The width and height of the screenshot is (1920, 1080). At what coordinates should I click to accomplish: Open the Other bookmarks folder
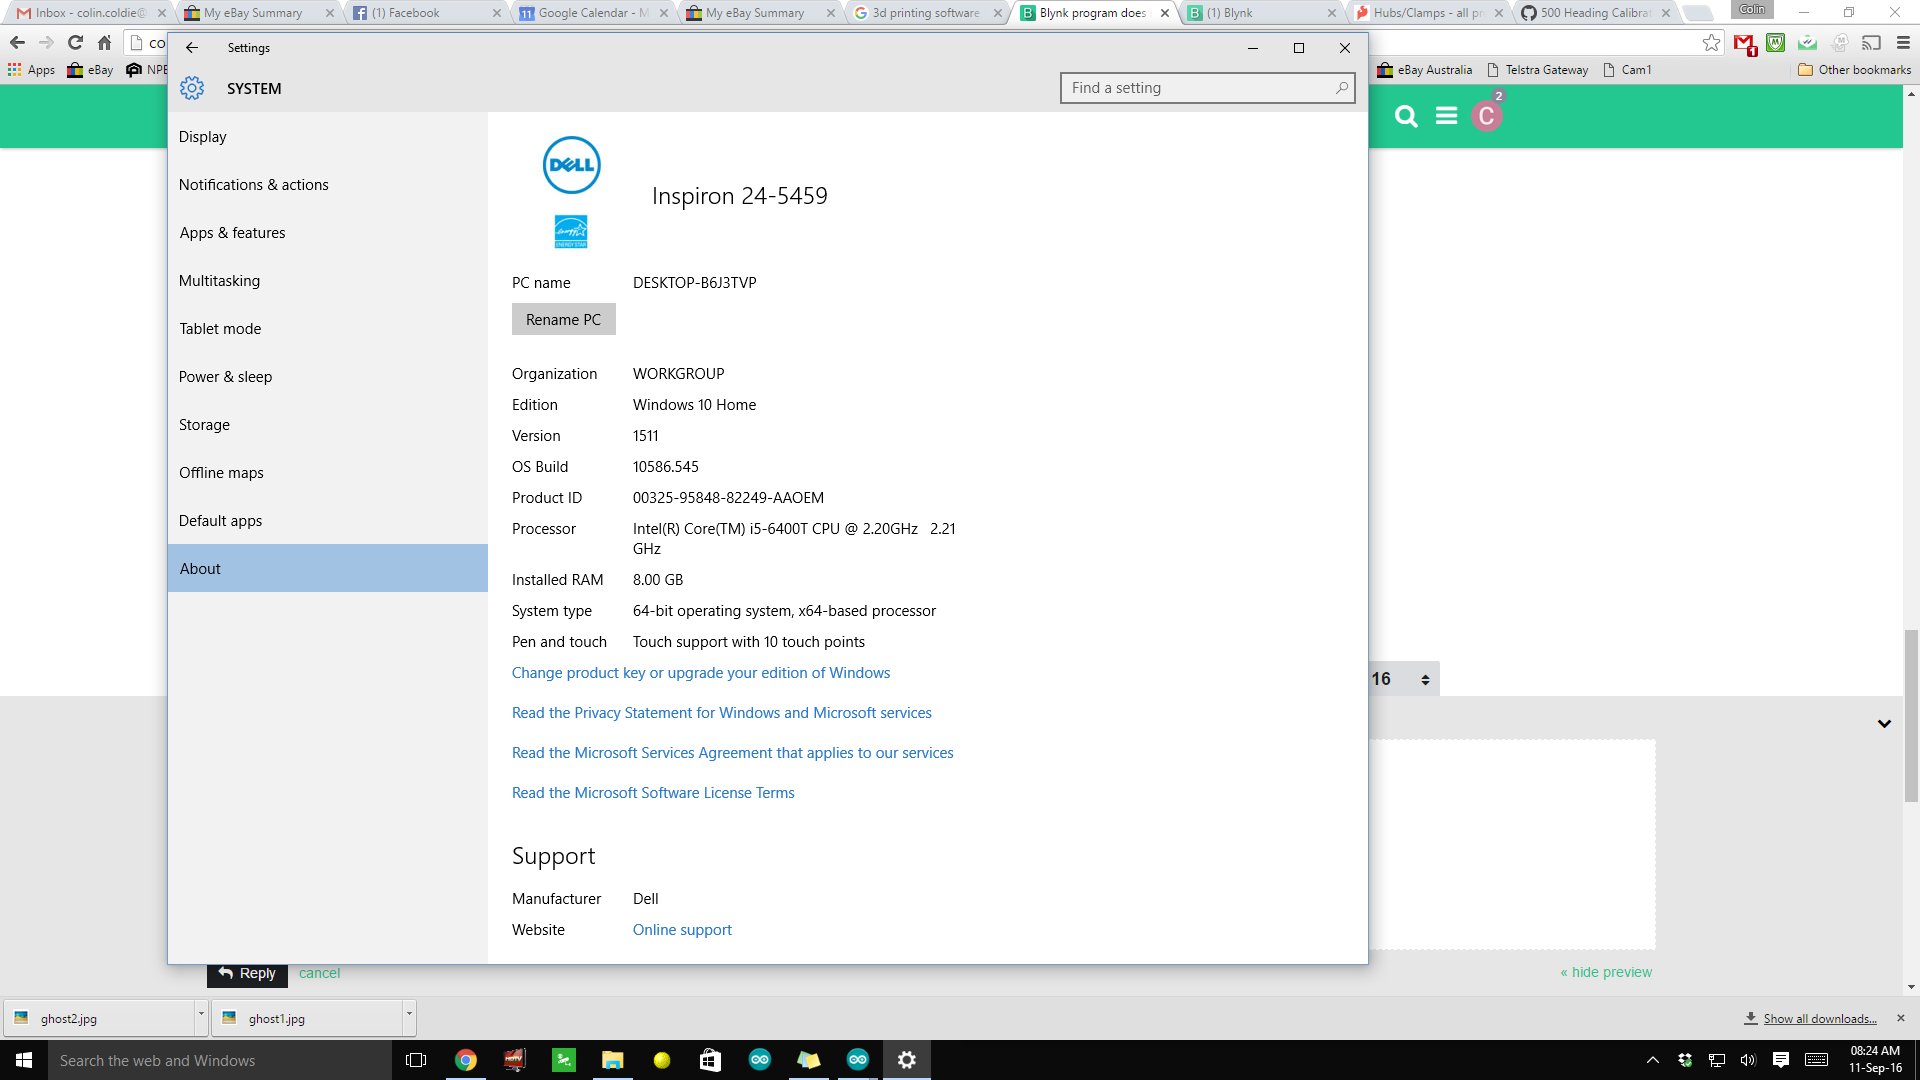tap(1854, 70)
